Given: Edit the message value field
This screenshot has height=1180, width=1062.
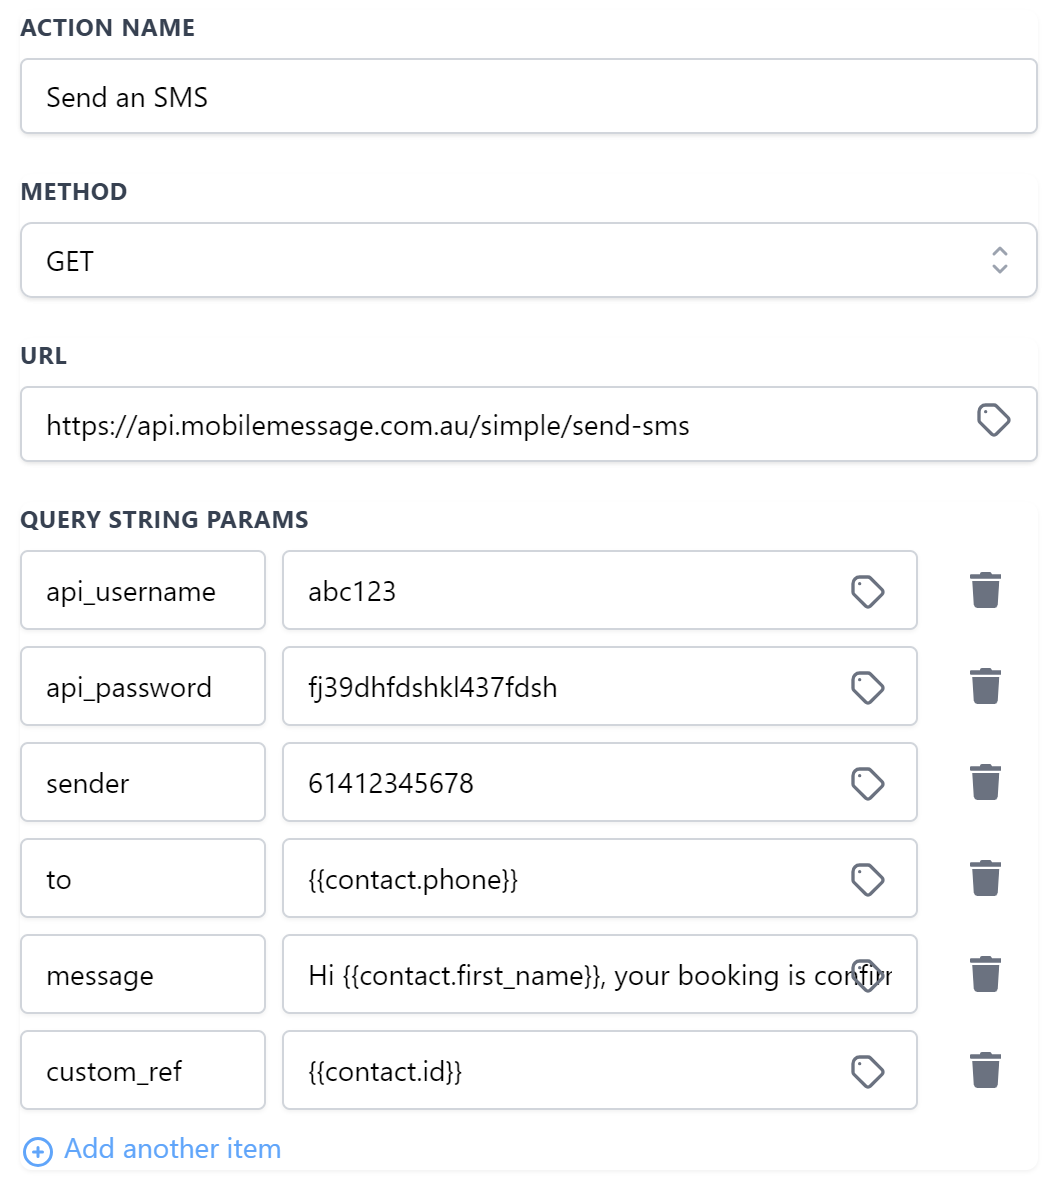Looking at the screenshot, I should click(570, 975).
